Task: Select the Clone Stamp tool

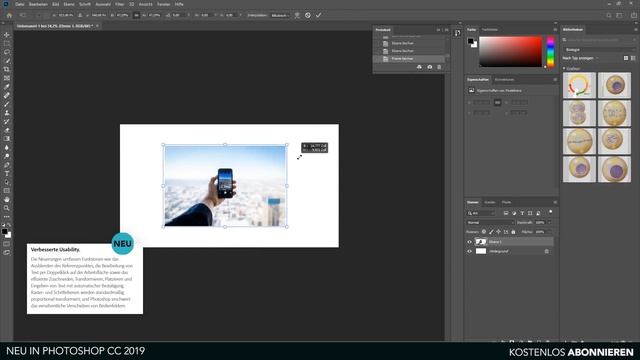Action: coord(7,113)
